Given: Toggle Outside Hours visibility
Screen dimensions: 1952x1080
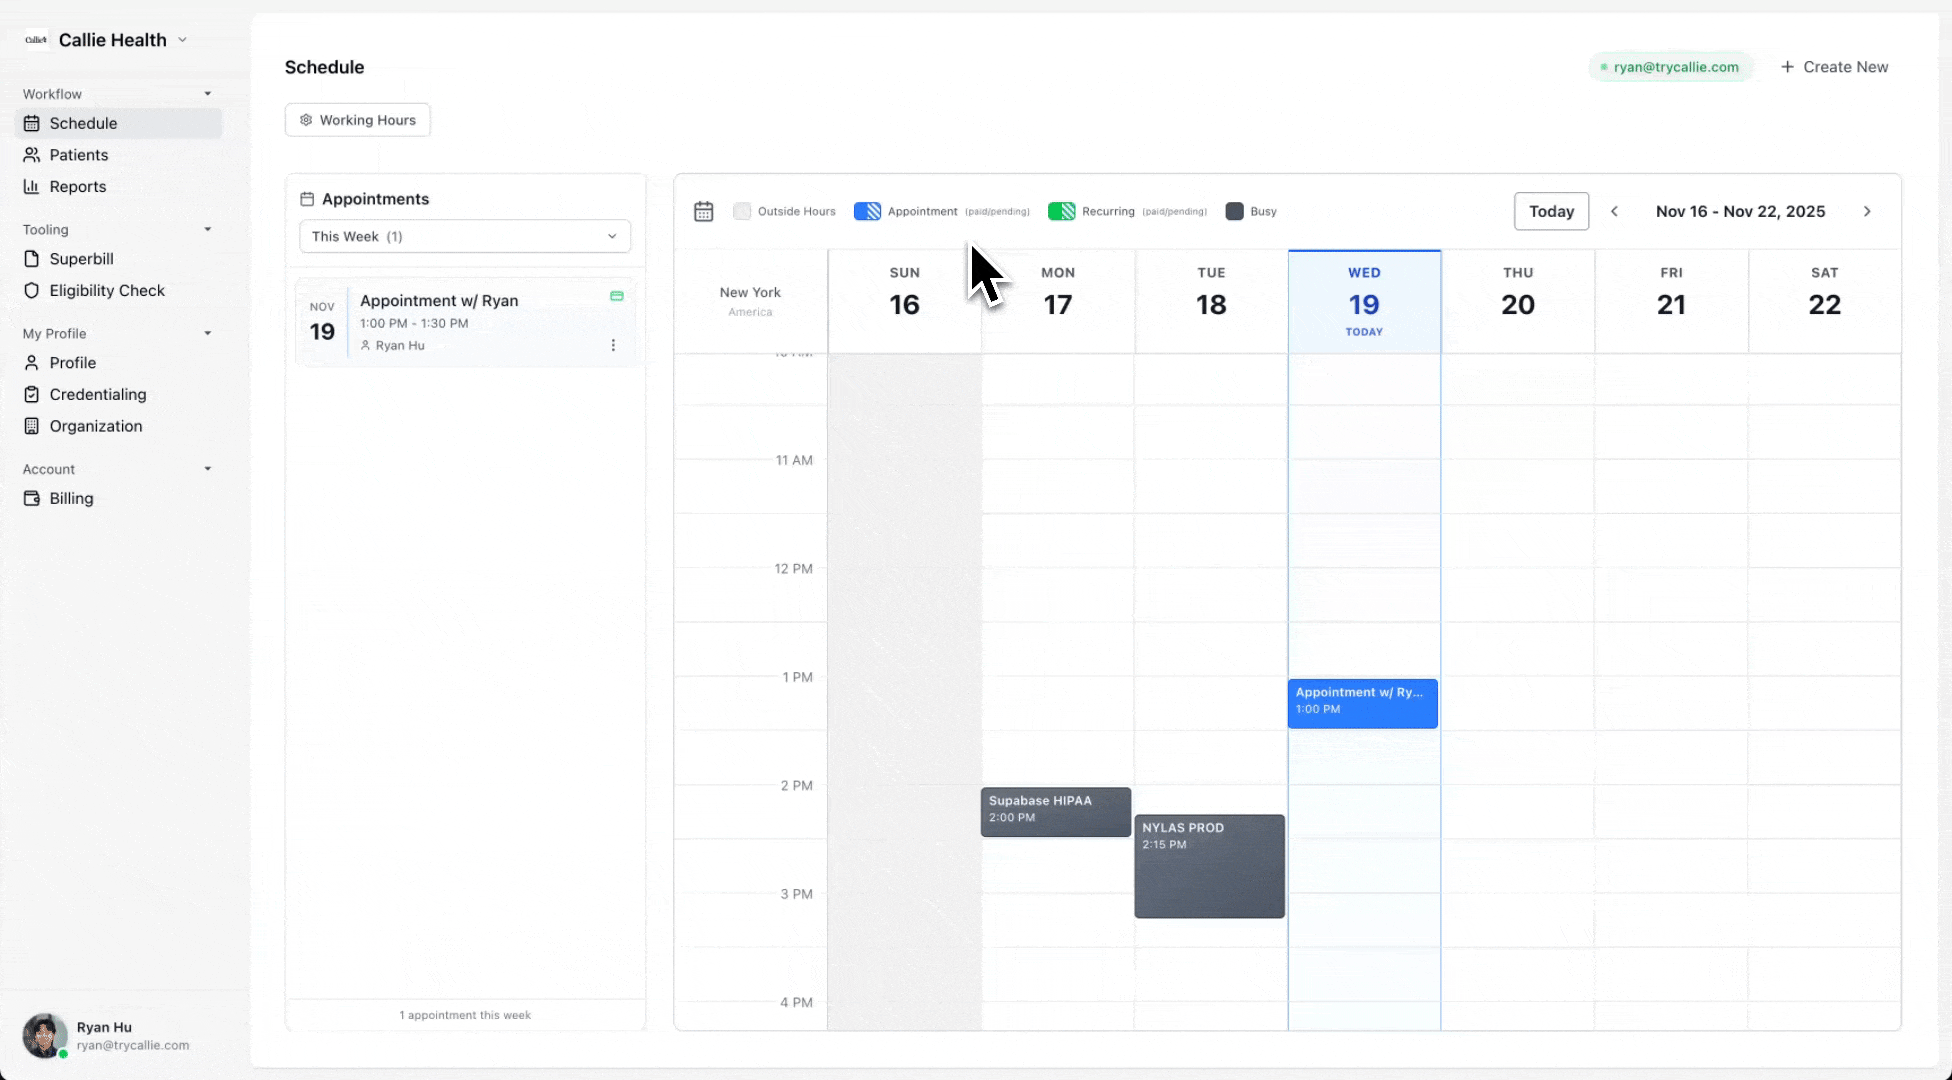Looking at the screenshot, I should [x=742, y=211].
